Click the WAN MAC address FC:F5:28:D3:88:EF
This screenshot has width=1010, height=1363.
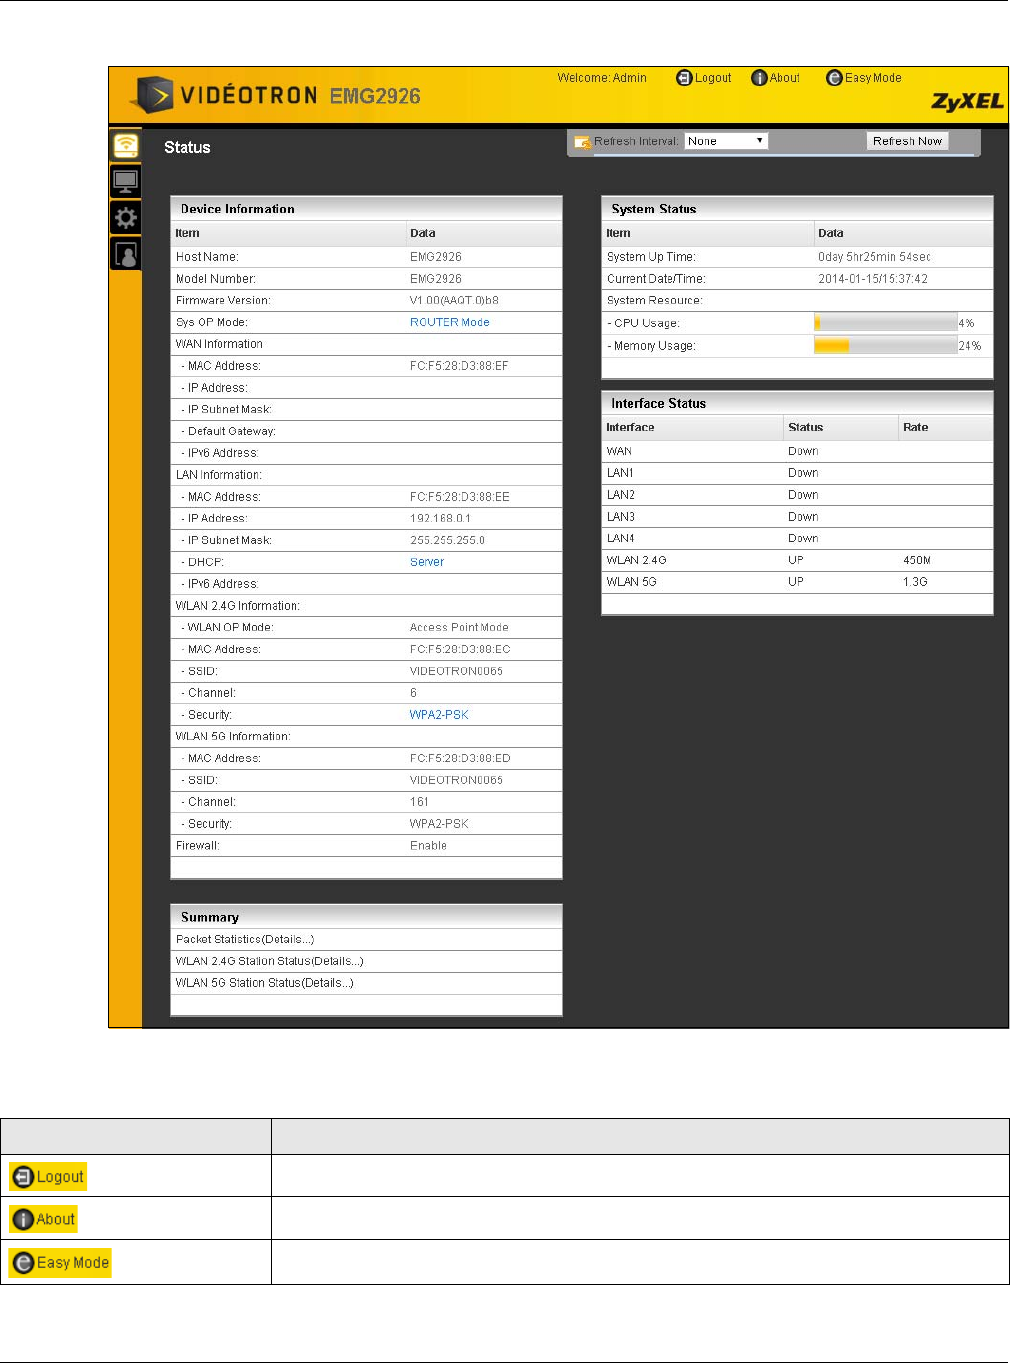pyautogui.click(x=459, y=366)
